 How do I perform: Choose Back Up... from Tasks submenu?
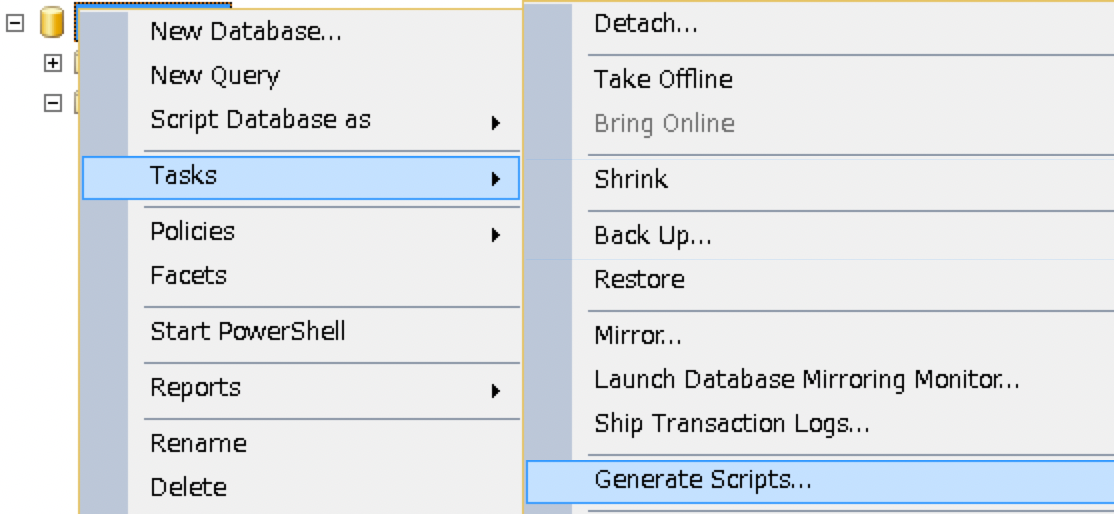(653, 236)
